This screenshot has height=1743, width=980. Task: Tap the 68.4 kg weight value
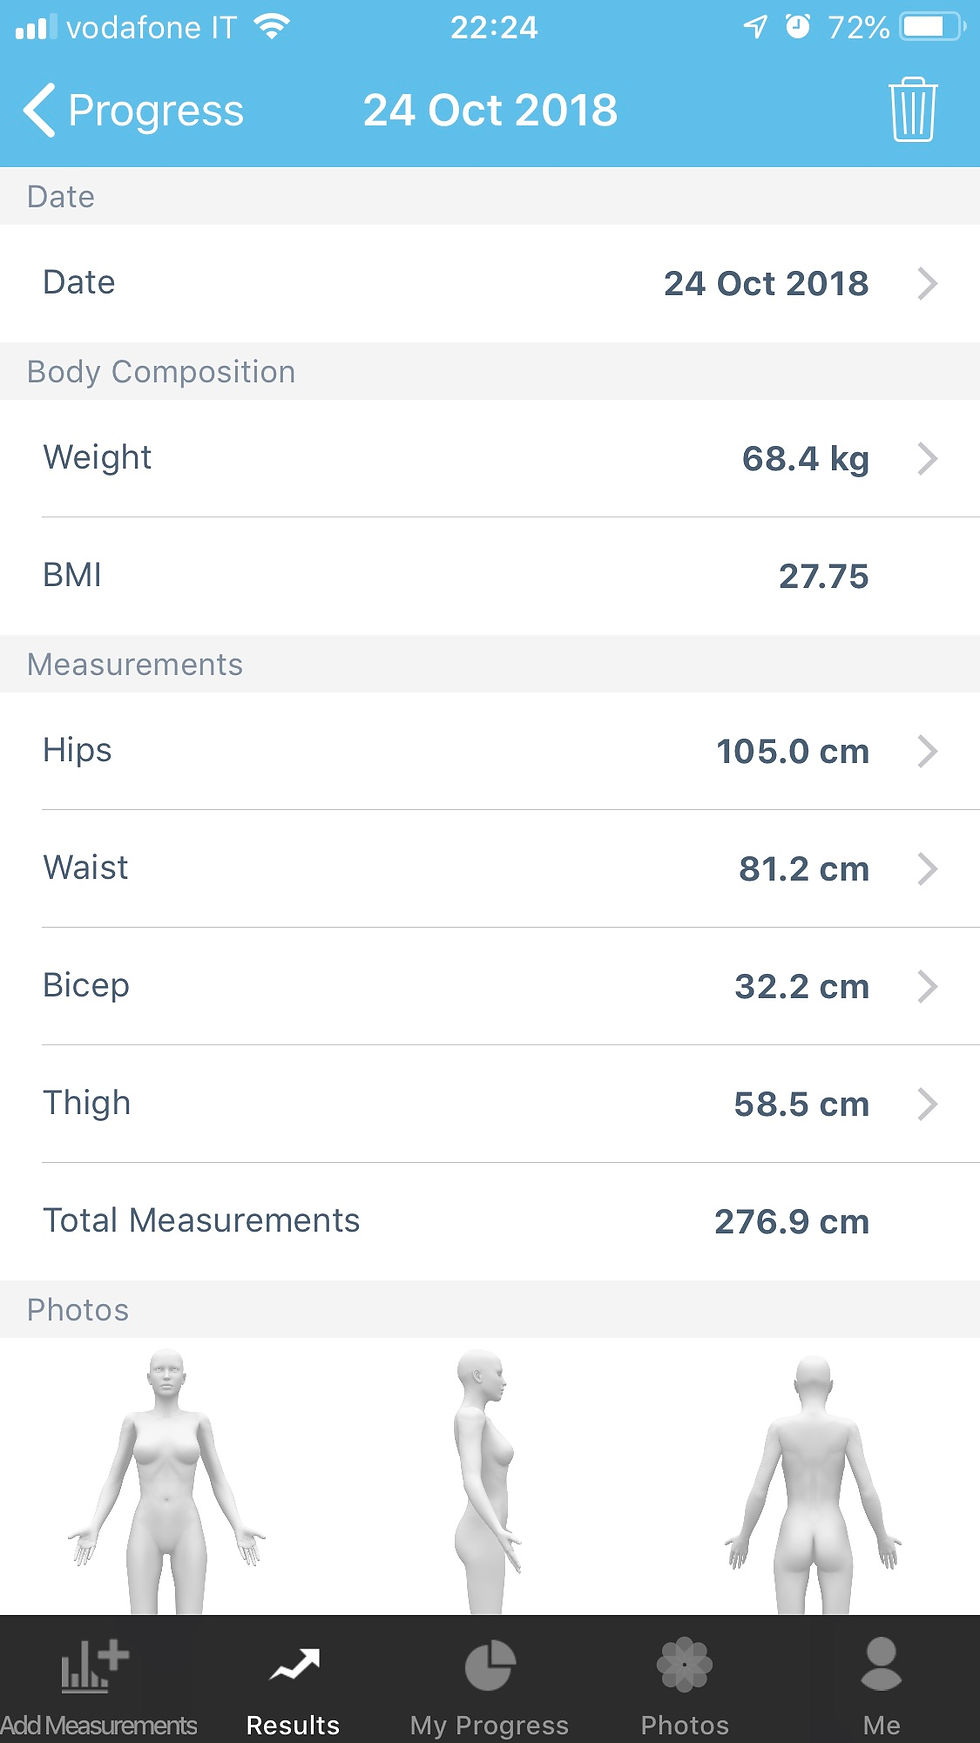(805, 458)
